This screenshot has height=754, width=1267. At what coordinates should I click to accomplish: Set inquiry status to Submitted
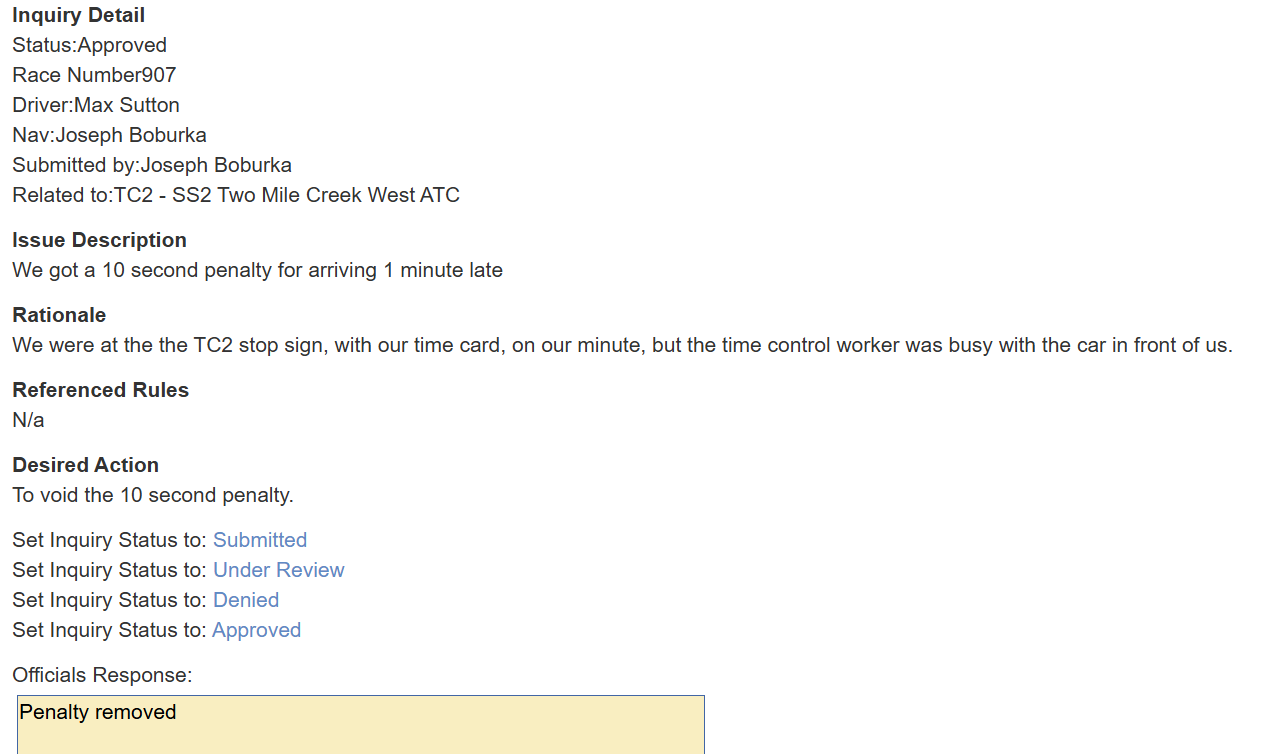(259, 540)
